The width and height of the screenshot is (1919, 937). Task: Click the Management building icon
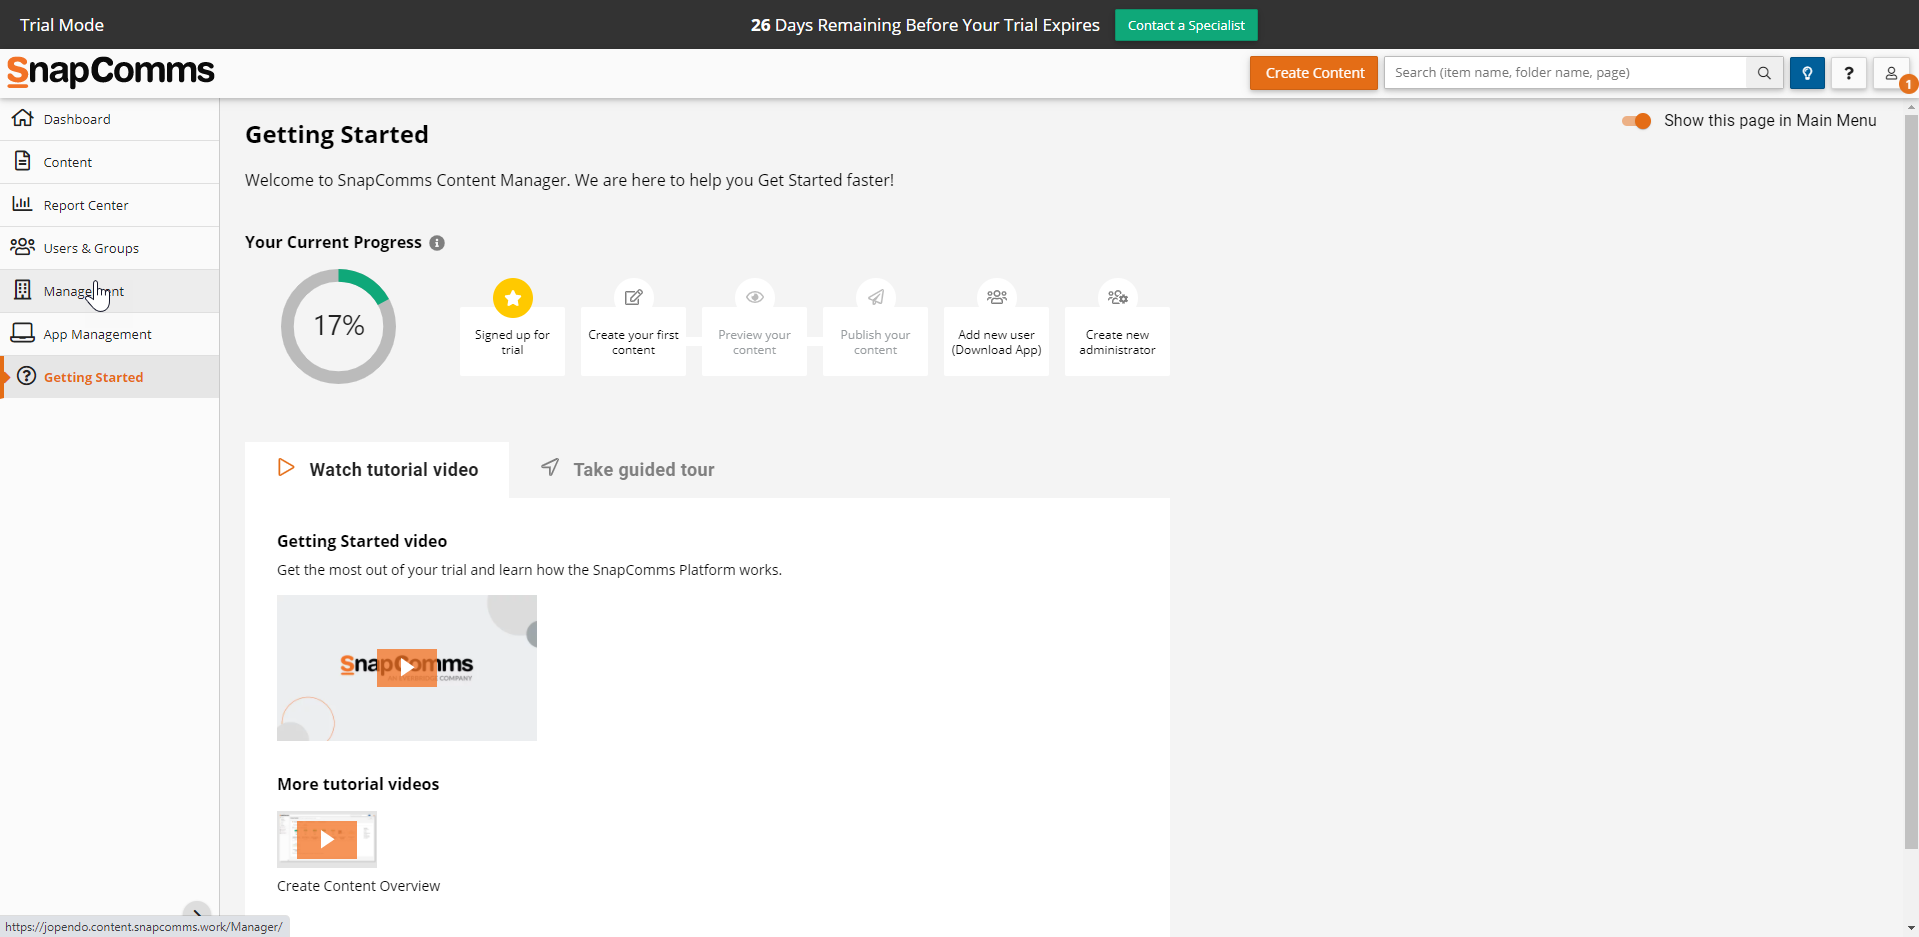click(22, 290)
